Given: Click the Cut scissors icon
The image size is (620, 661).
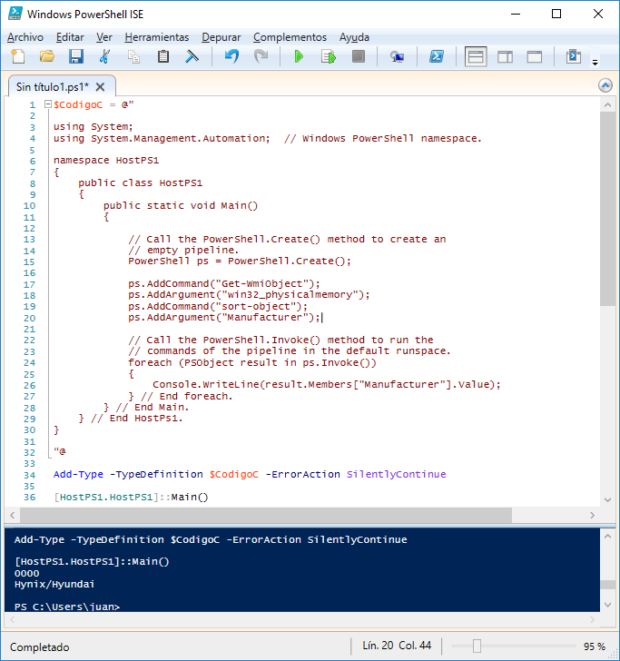Looking at the screenshot, I should click(104, 57).
